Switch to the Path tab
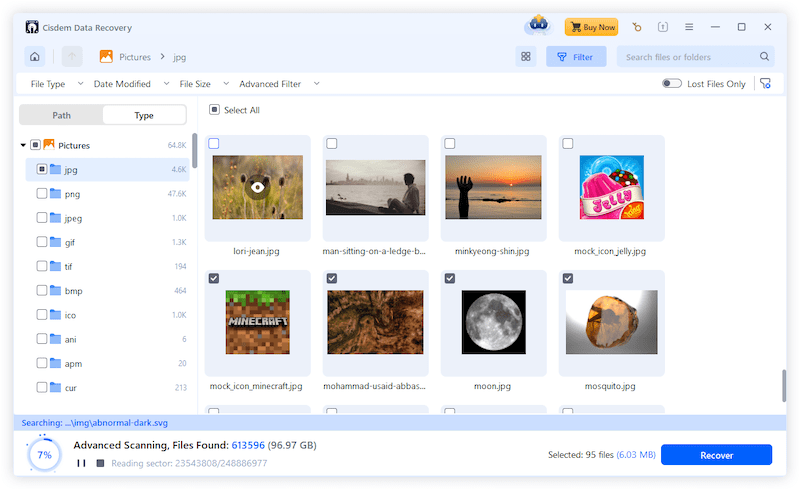This screenshot has height=490, width=800. [x=62, y=115]
